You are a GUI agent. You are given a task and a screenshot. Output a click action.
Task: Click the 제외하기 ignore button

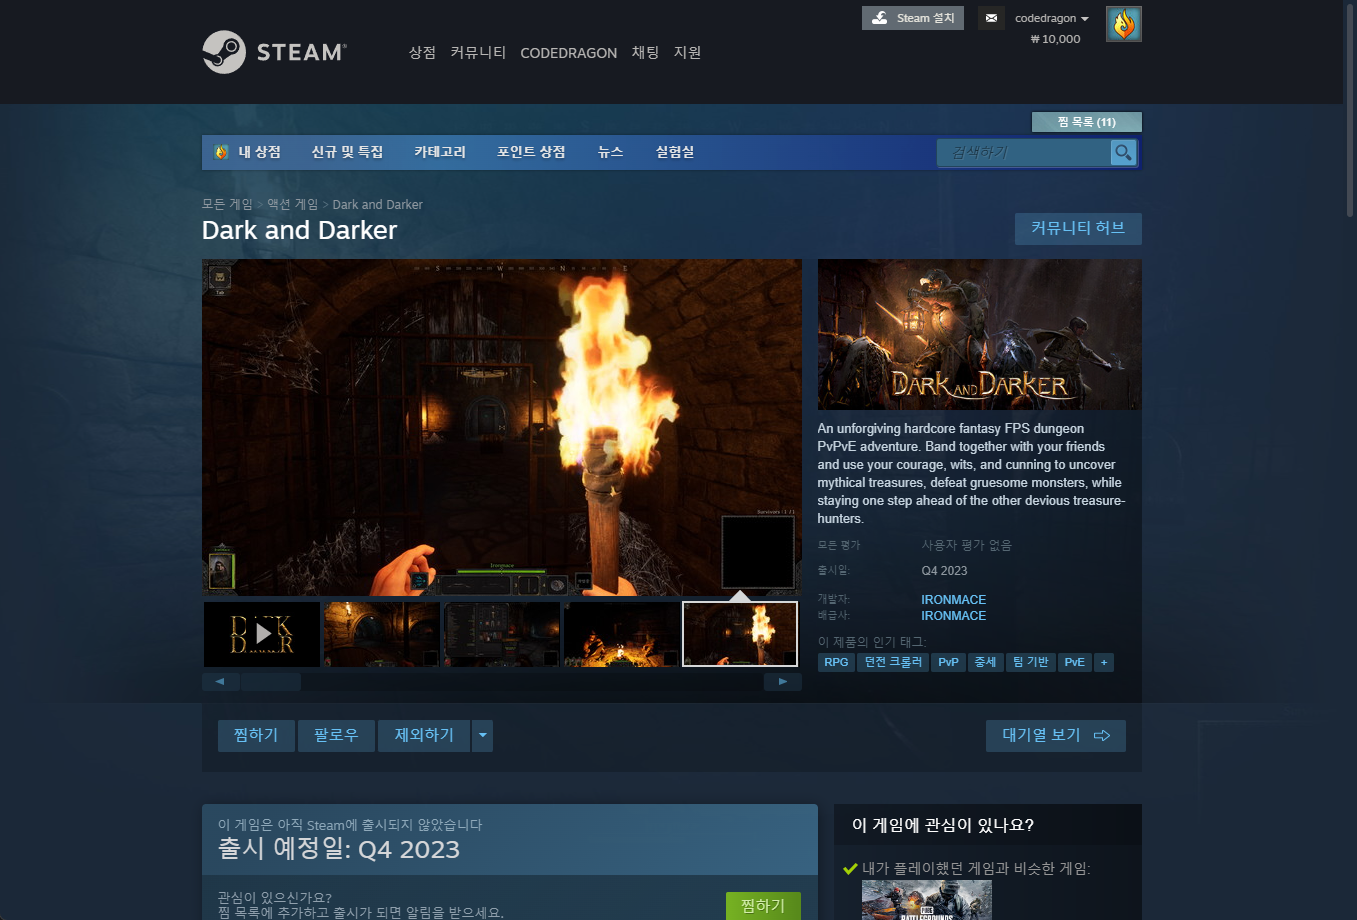point(424,735)
